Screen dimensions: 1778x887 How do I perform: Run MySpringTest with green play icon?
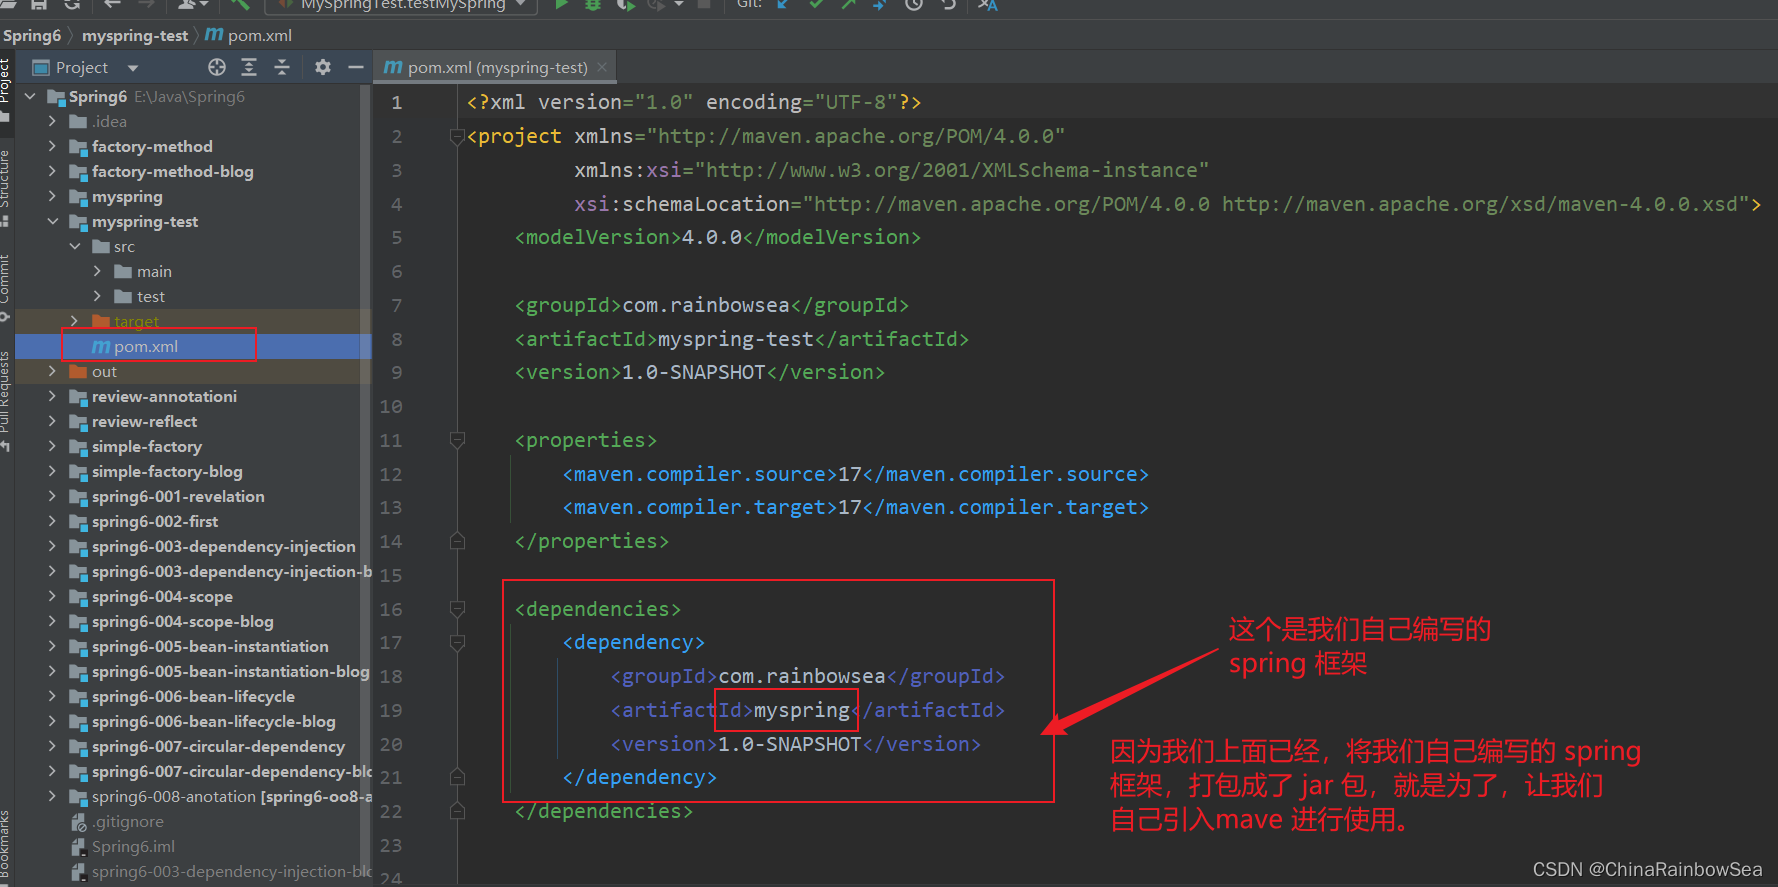561,4
